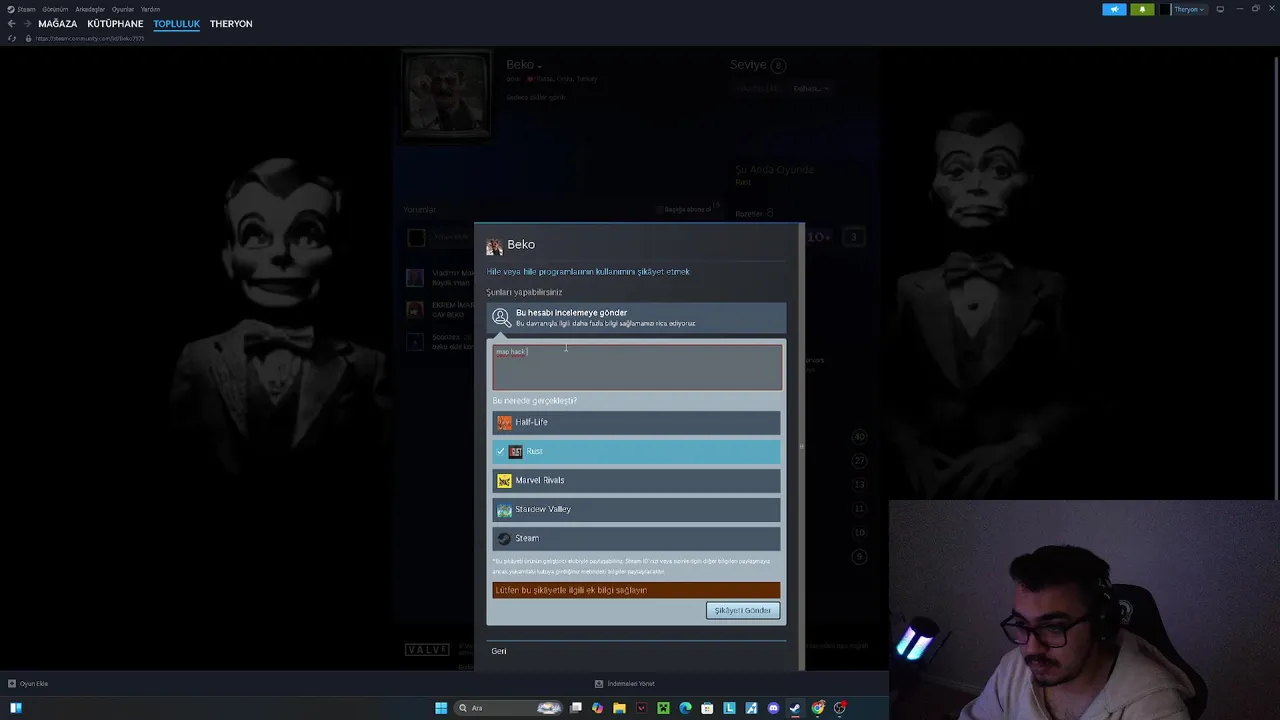Click the taskbar Ara search box
Screen dimensions: 1280x720
tap(509, 708)
